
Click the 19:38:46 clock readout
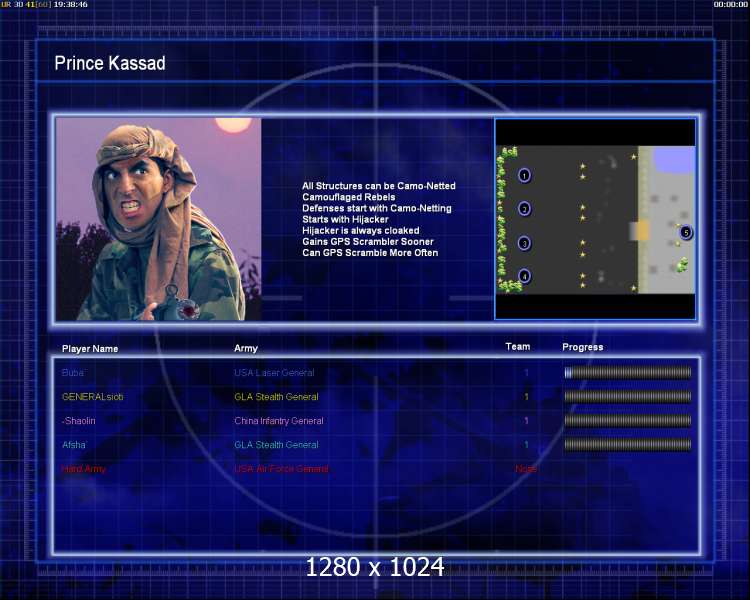click(x=70, y=4)
